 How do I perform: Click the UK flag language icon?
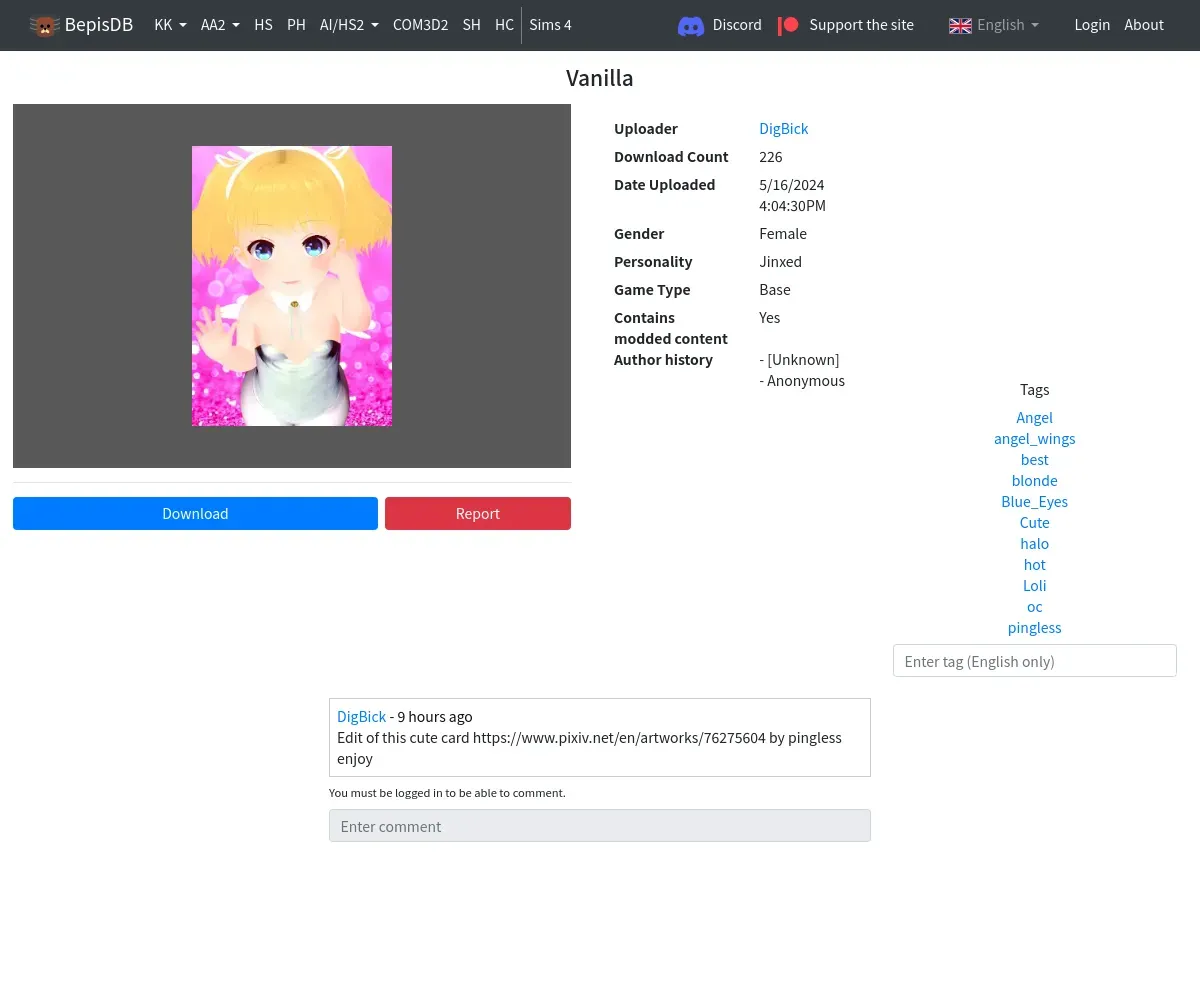tap(960, 26)
